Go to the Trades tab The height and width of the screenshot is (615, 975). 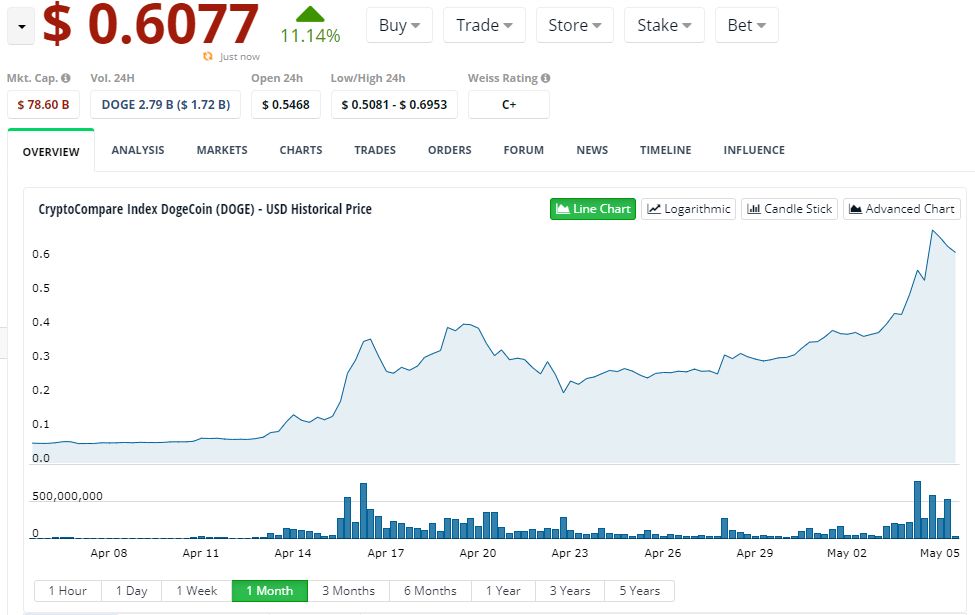(375, 150)
